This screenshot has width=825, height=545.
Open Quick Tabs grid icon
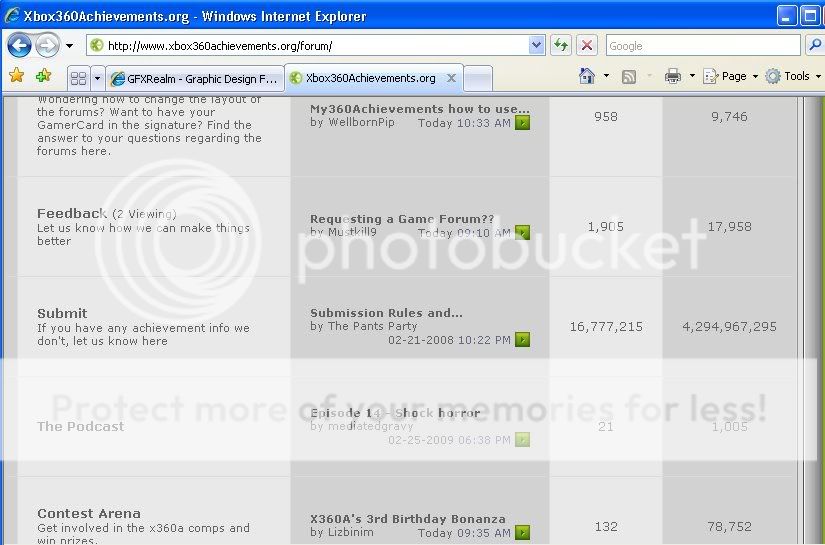point(78,78)
